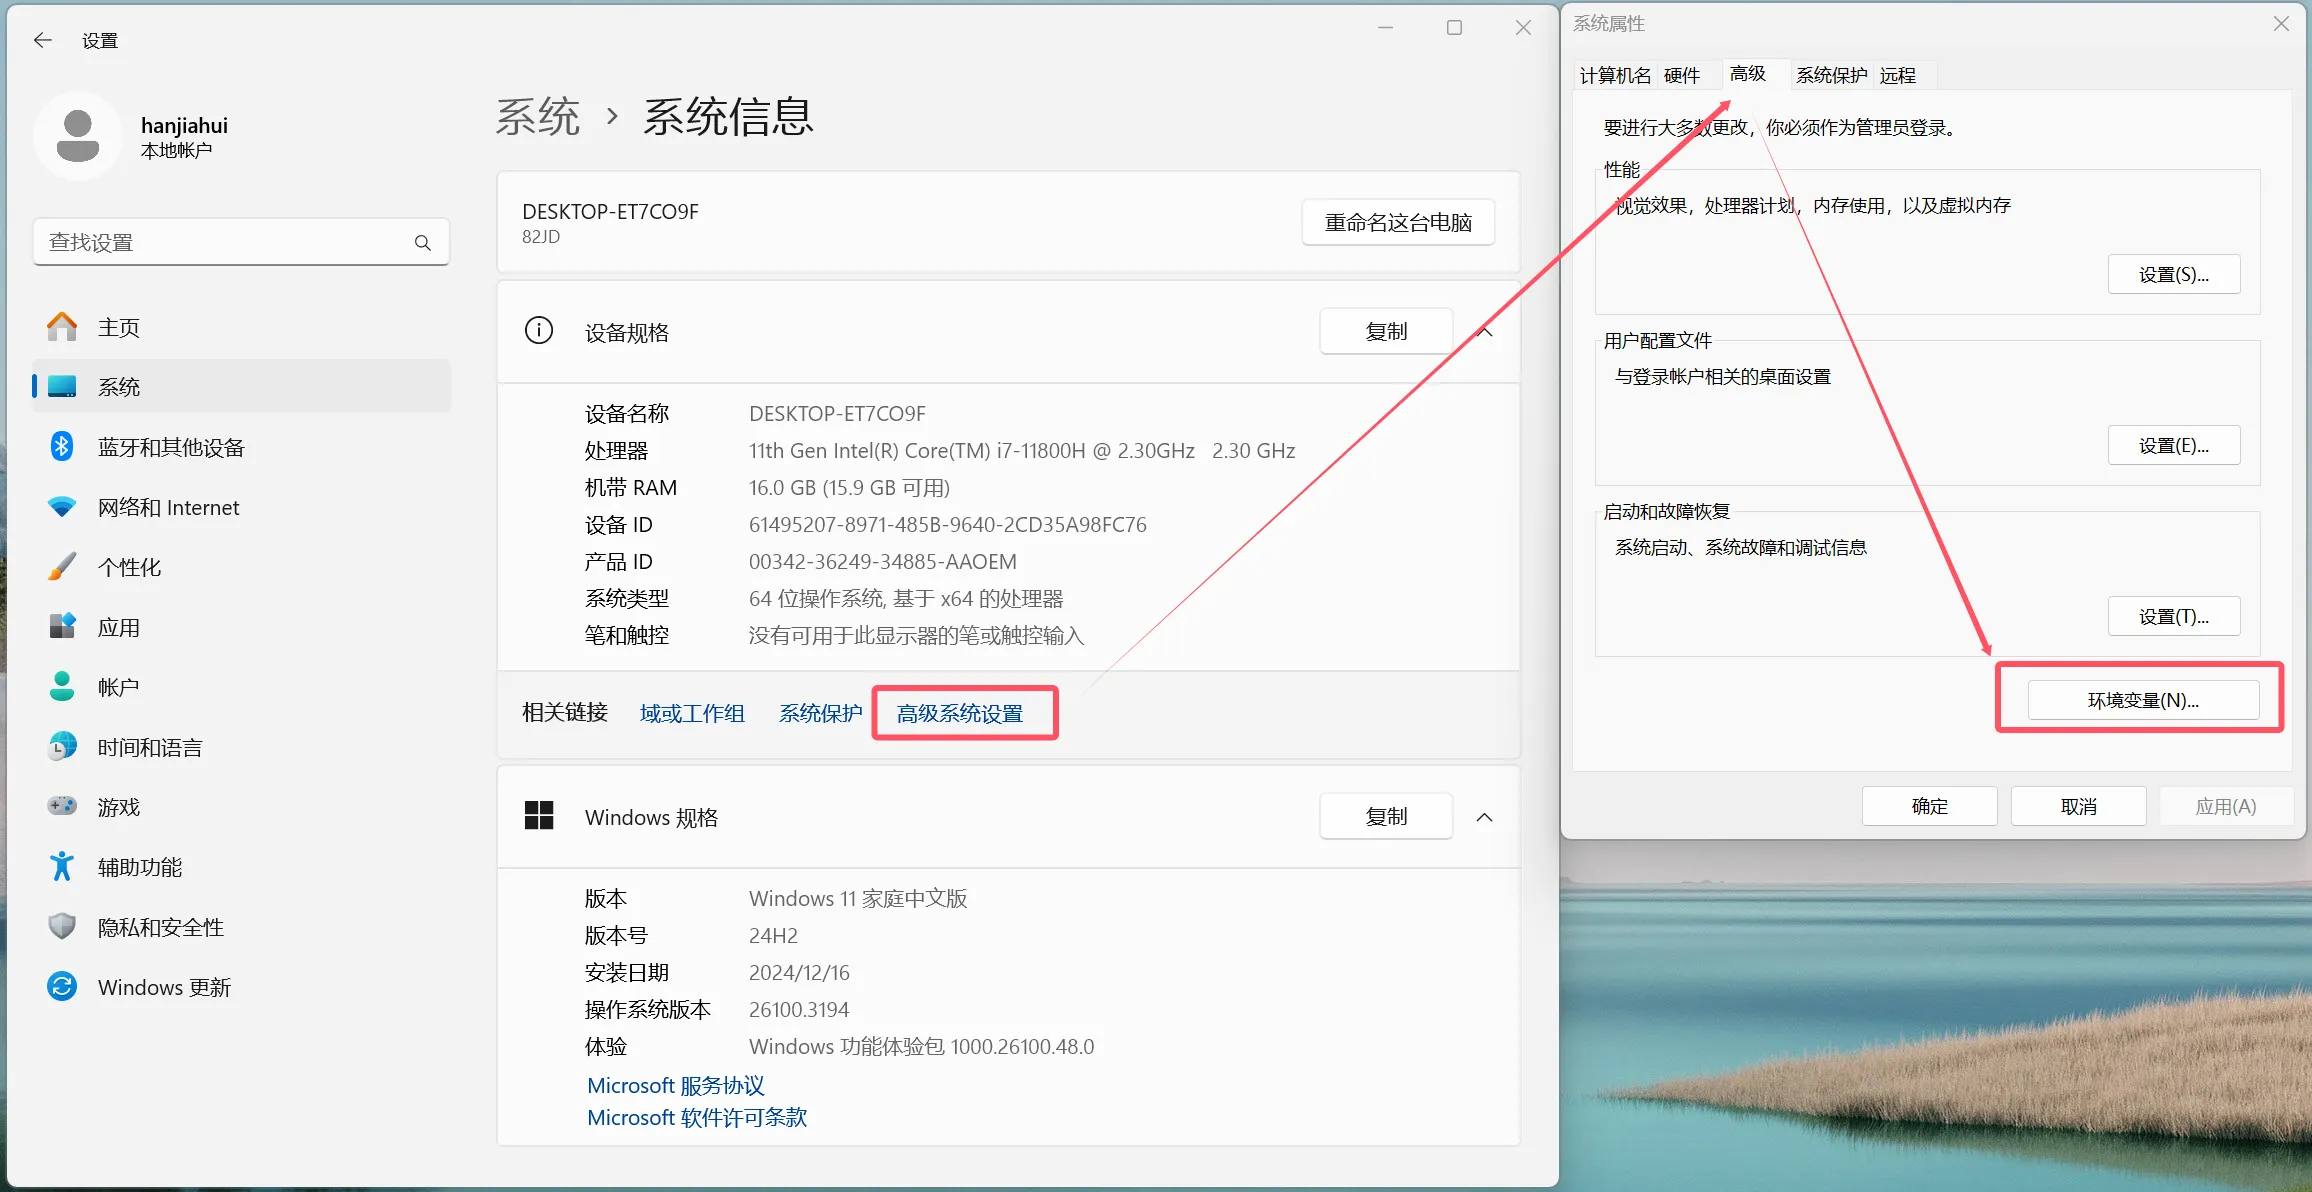
Task: Click the install date 2024/12/16
Action: tap(799, 973)
